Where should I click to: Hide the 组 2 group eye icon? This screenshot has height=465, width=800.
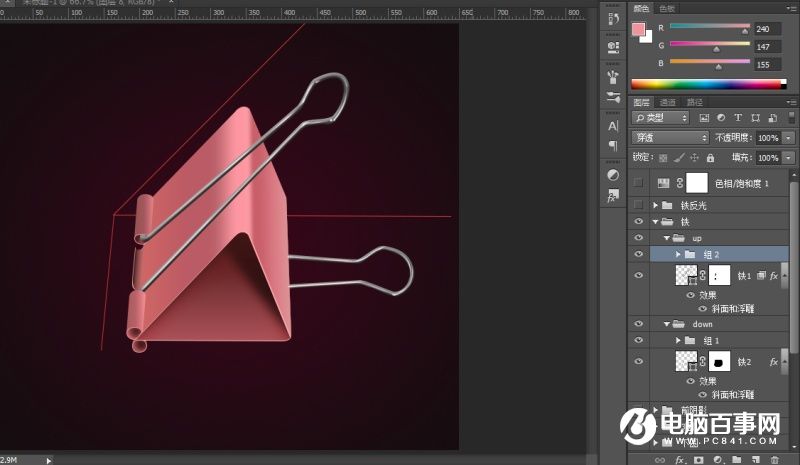click(638, 254)
